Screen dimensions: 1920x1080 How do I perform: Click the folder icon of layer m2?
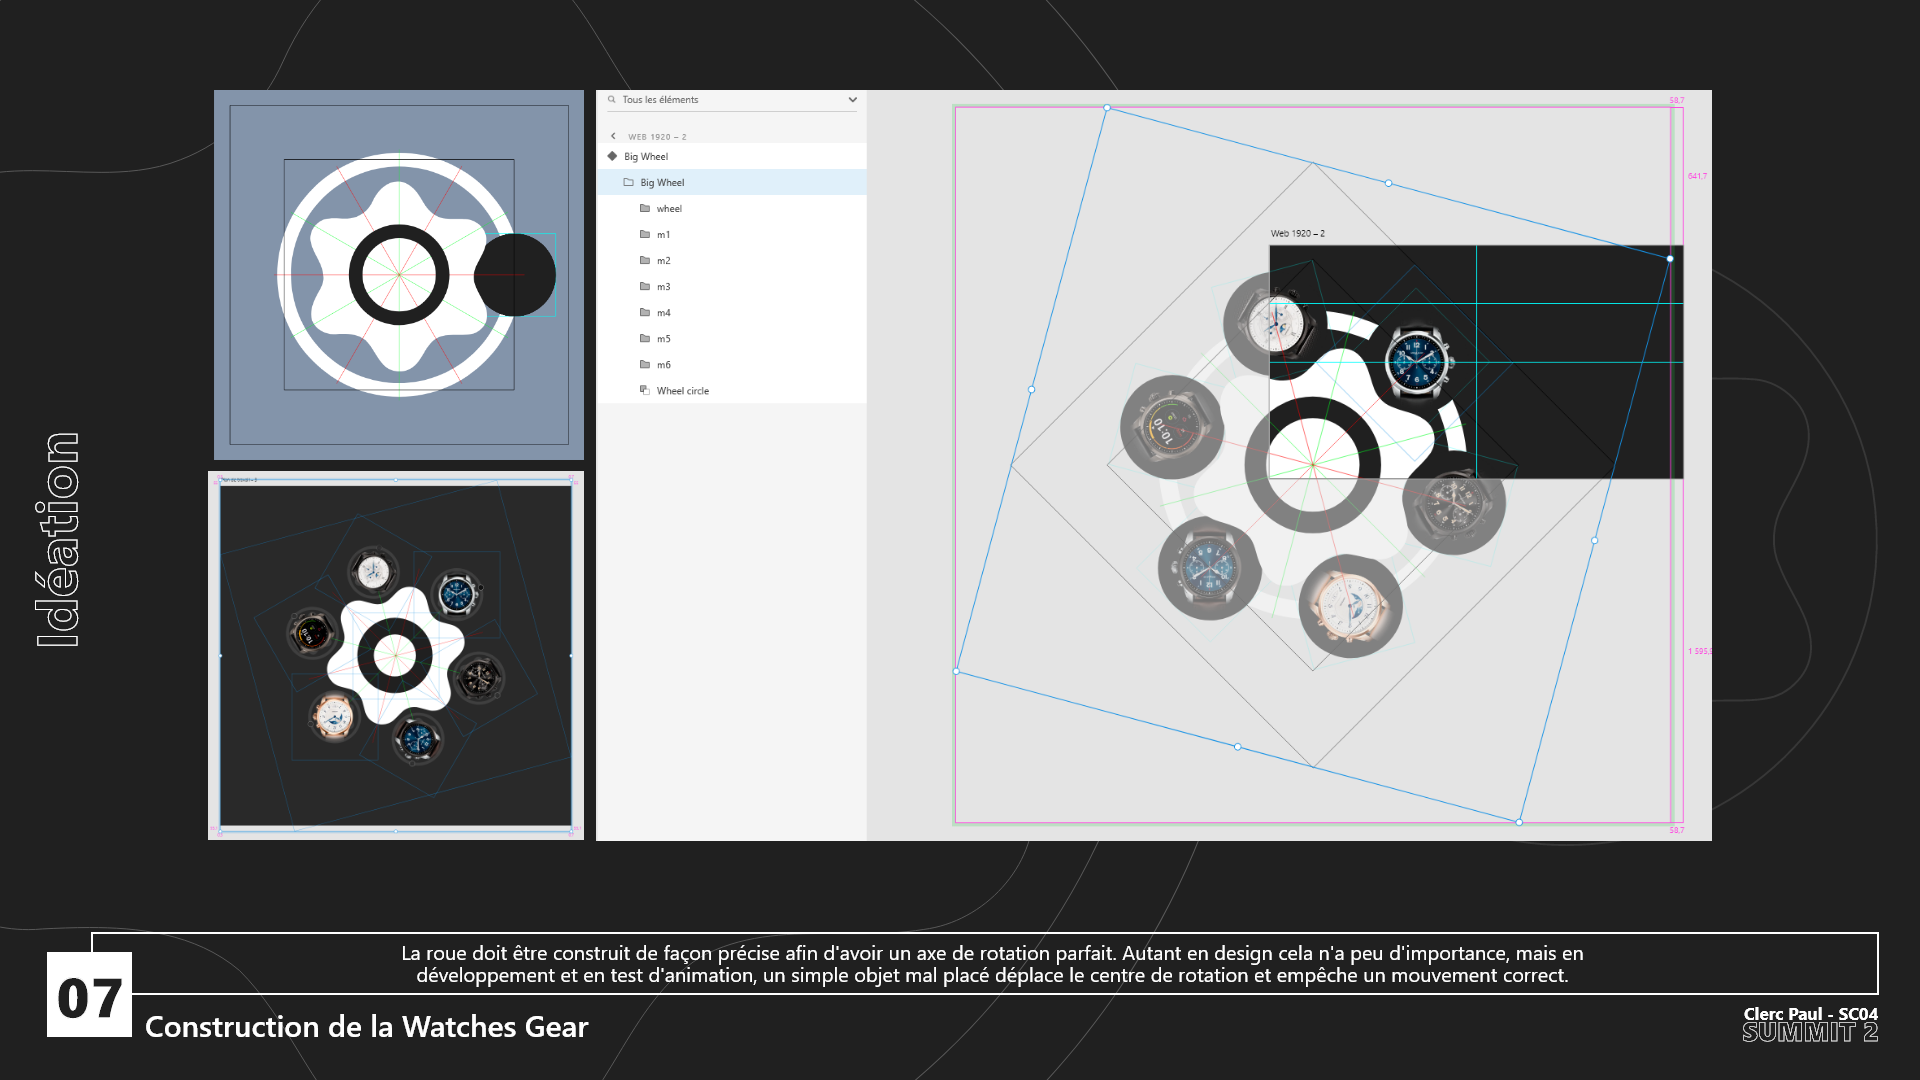pyautogui.click(x=645, y=260)
